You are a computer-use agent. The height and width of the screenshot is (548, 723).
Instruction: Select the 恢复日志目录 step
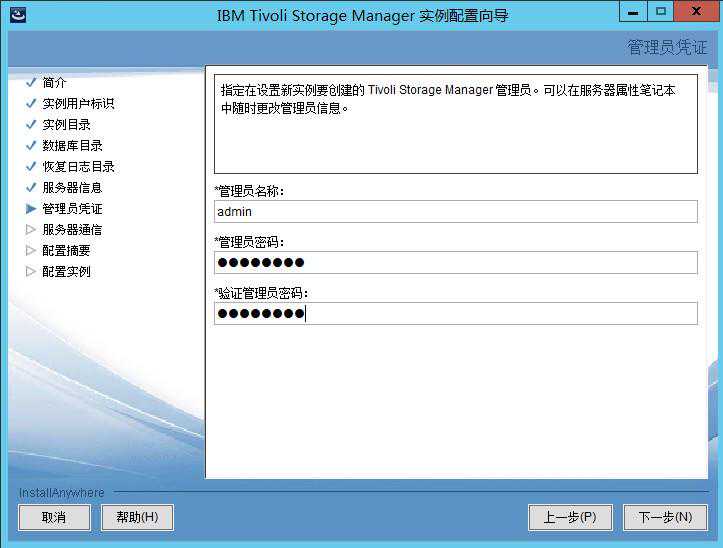[x=78, y=167]
